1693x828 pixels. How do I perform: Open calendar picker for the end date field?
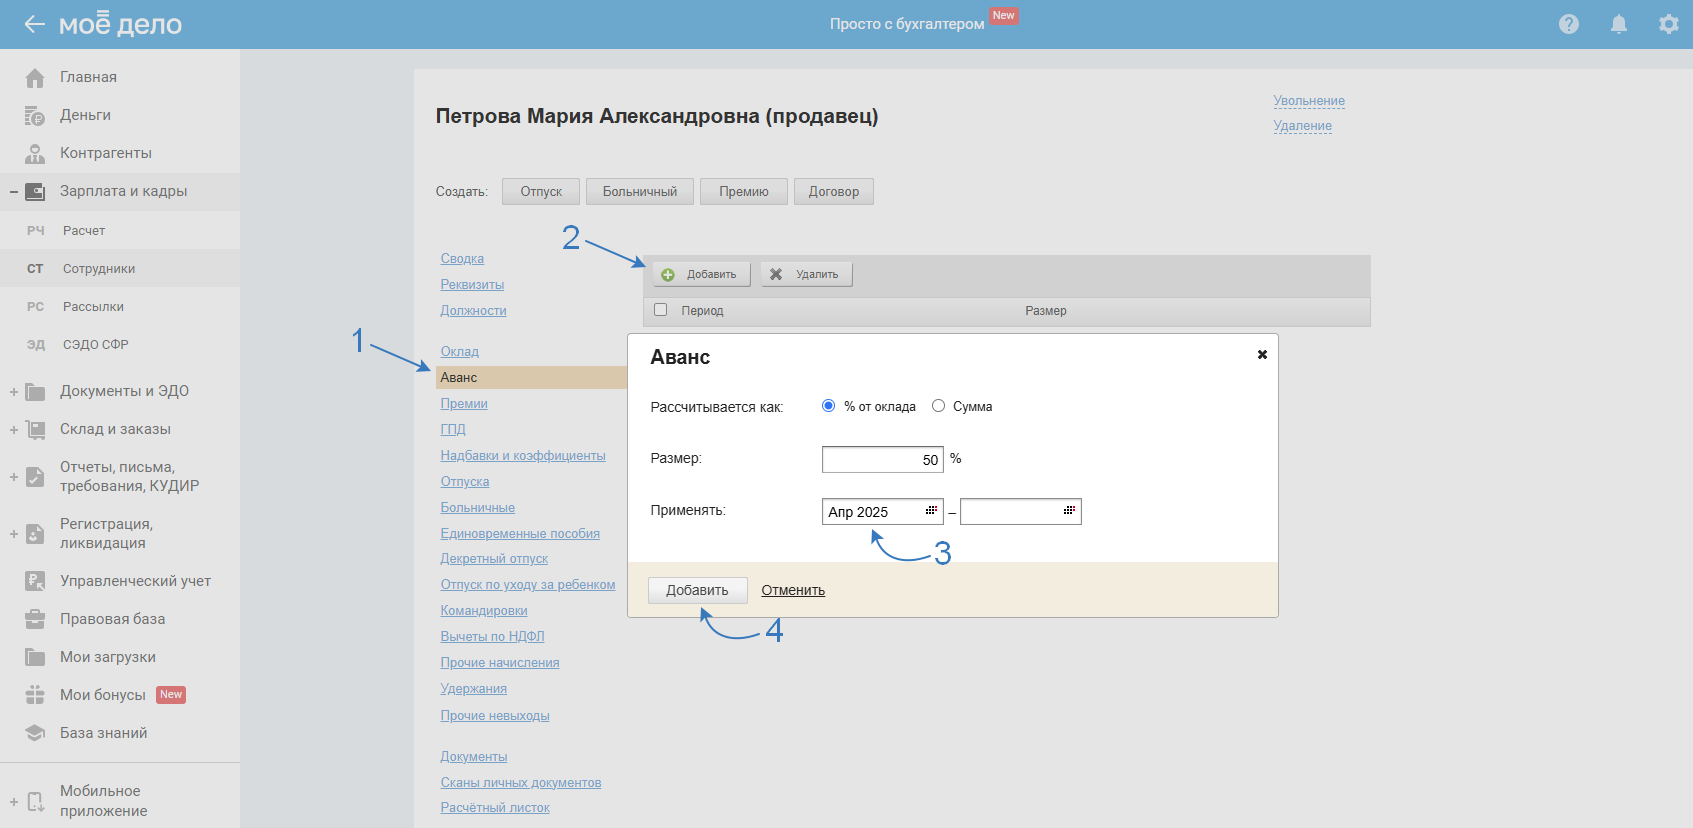pos(1069,511)
